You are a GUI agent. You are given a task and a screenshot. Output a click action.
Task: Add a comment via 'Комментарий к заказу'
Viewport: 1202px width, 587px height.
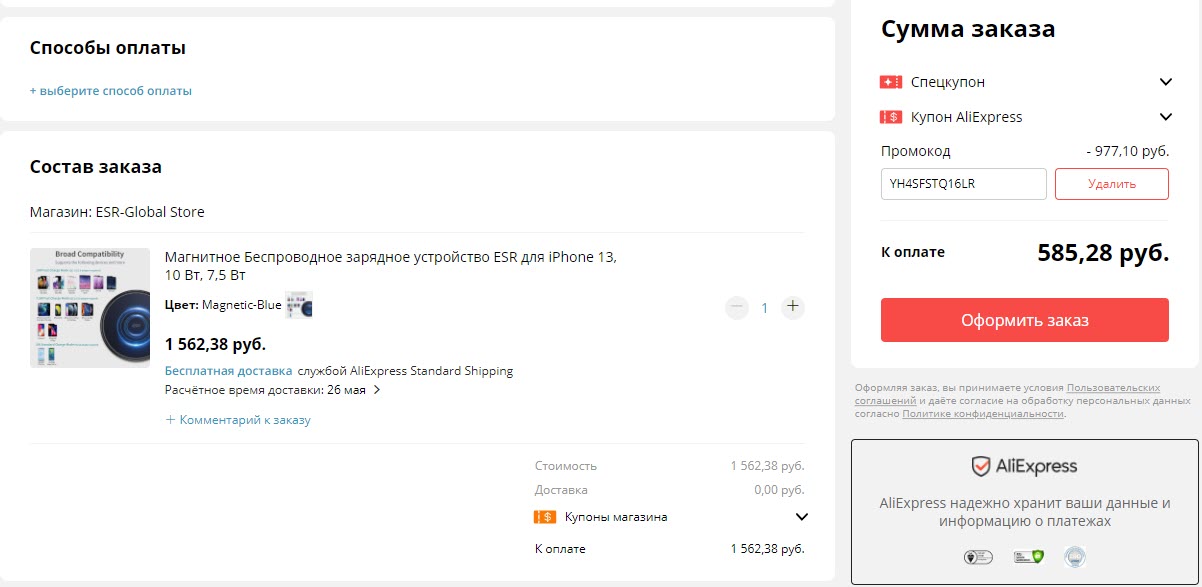(x=238, y=420)
